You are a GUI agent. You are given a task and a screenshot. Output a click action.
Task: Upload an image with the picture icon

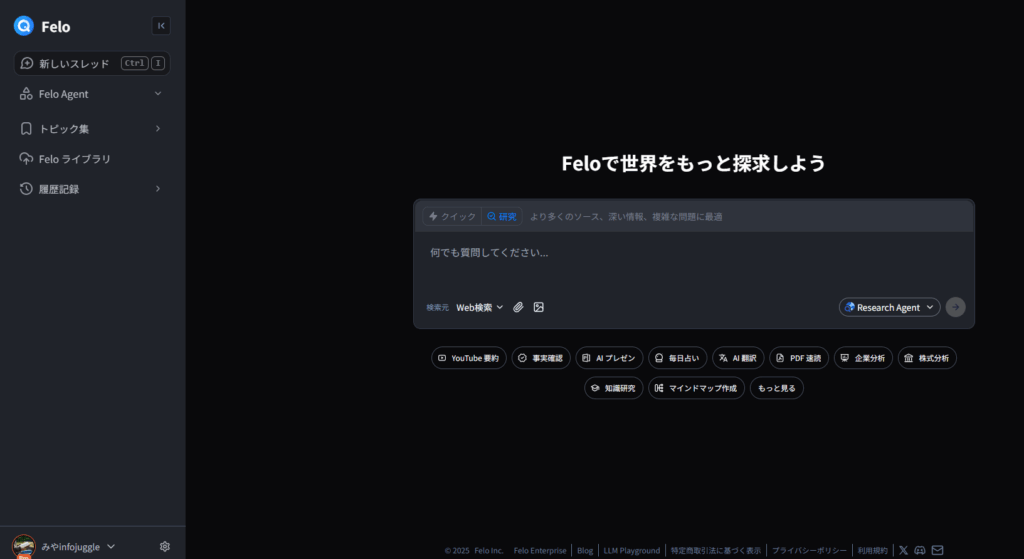(538, 307)
